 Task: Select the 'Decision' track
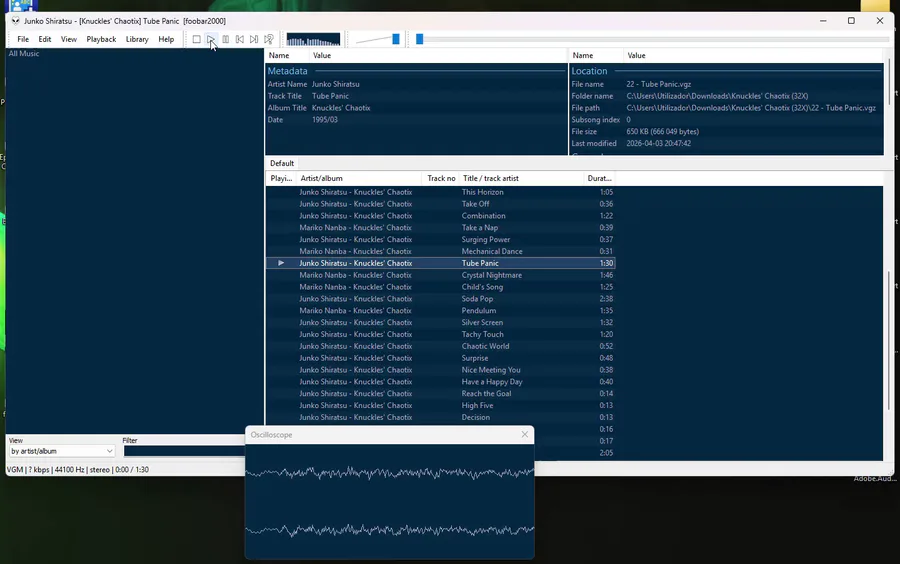pyautogui.click(x=441, y=417)
